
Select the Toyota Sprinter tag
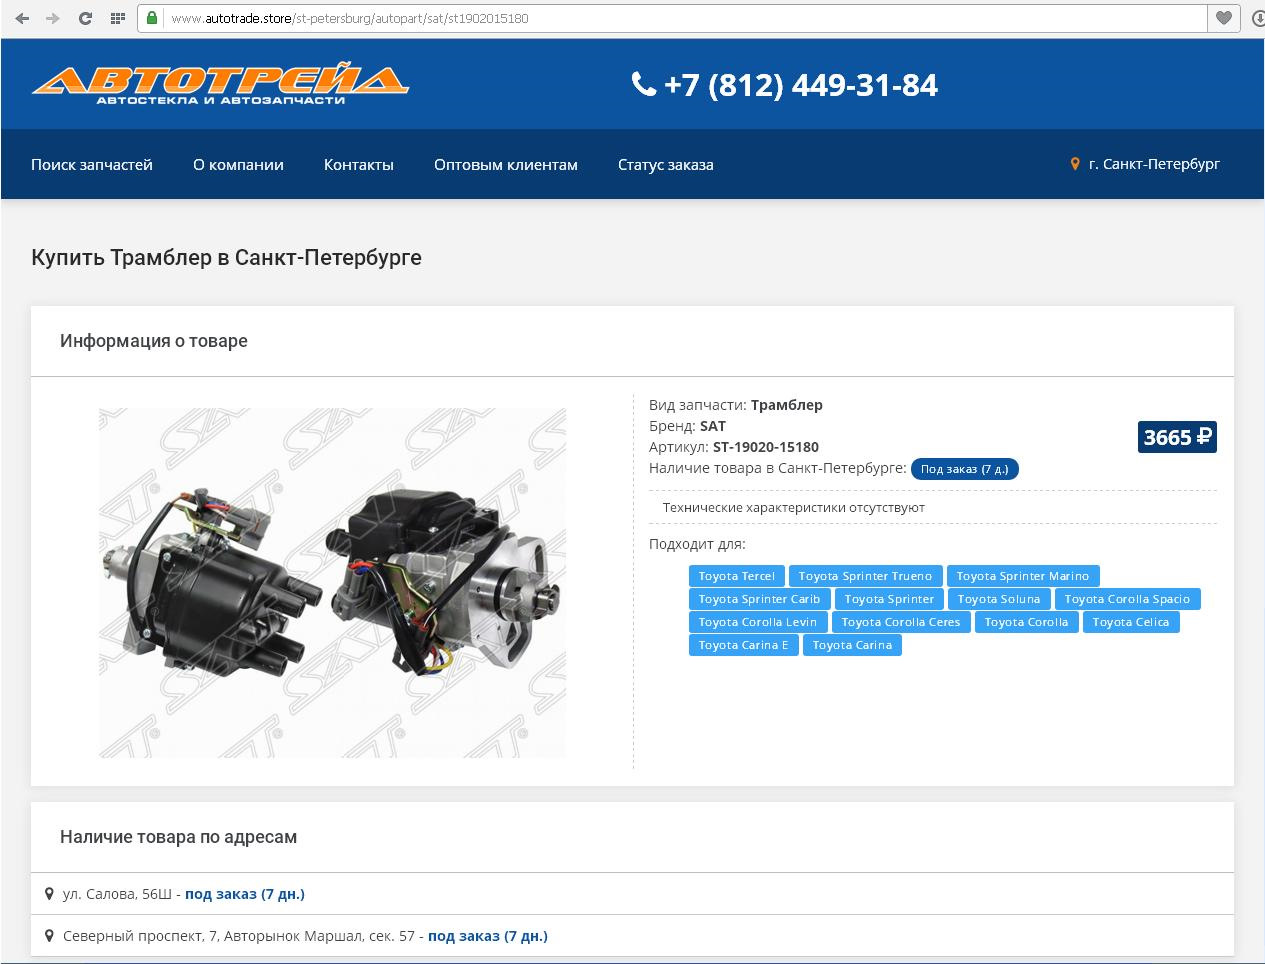(x=889, y=599)
